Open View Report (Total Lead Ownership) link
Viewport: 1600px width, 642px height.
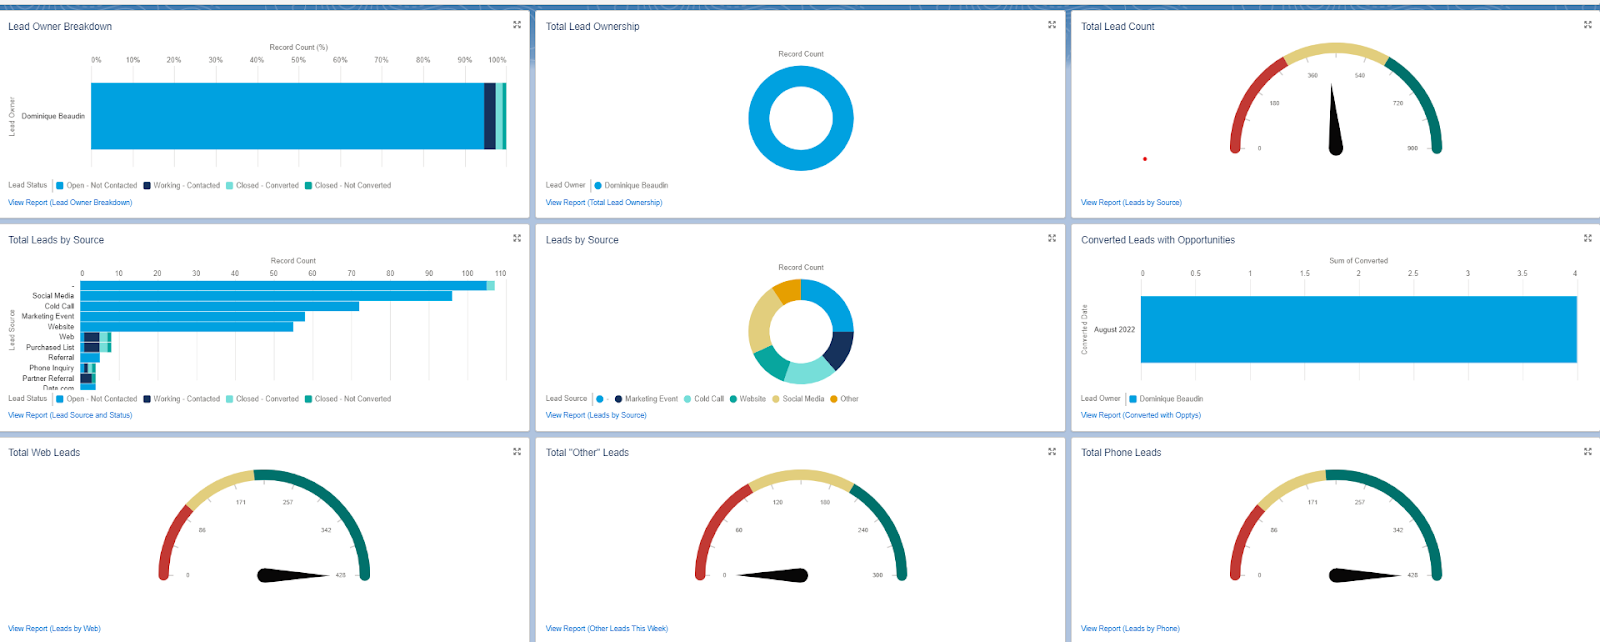pos(604,202)
